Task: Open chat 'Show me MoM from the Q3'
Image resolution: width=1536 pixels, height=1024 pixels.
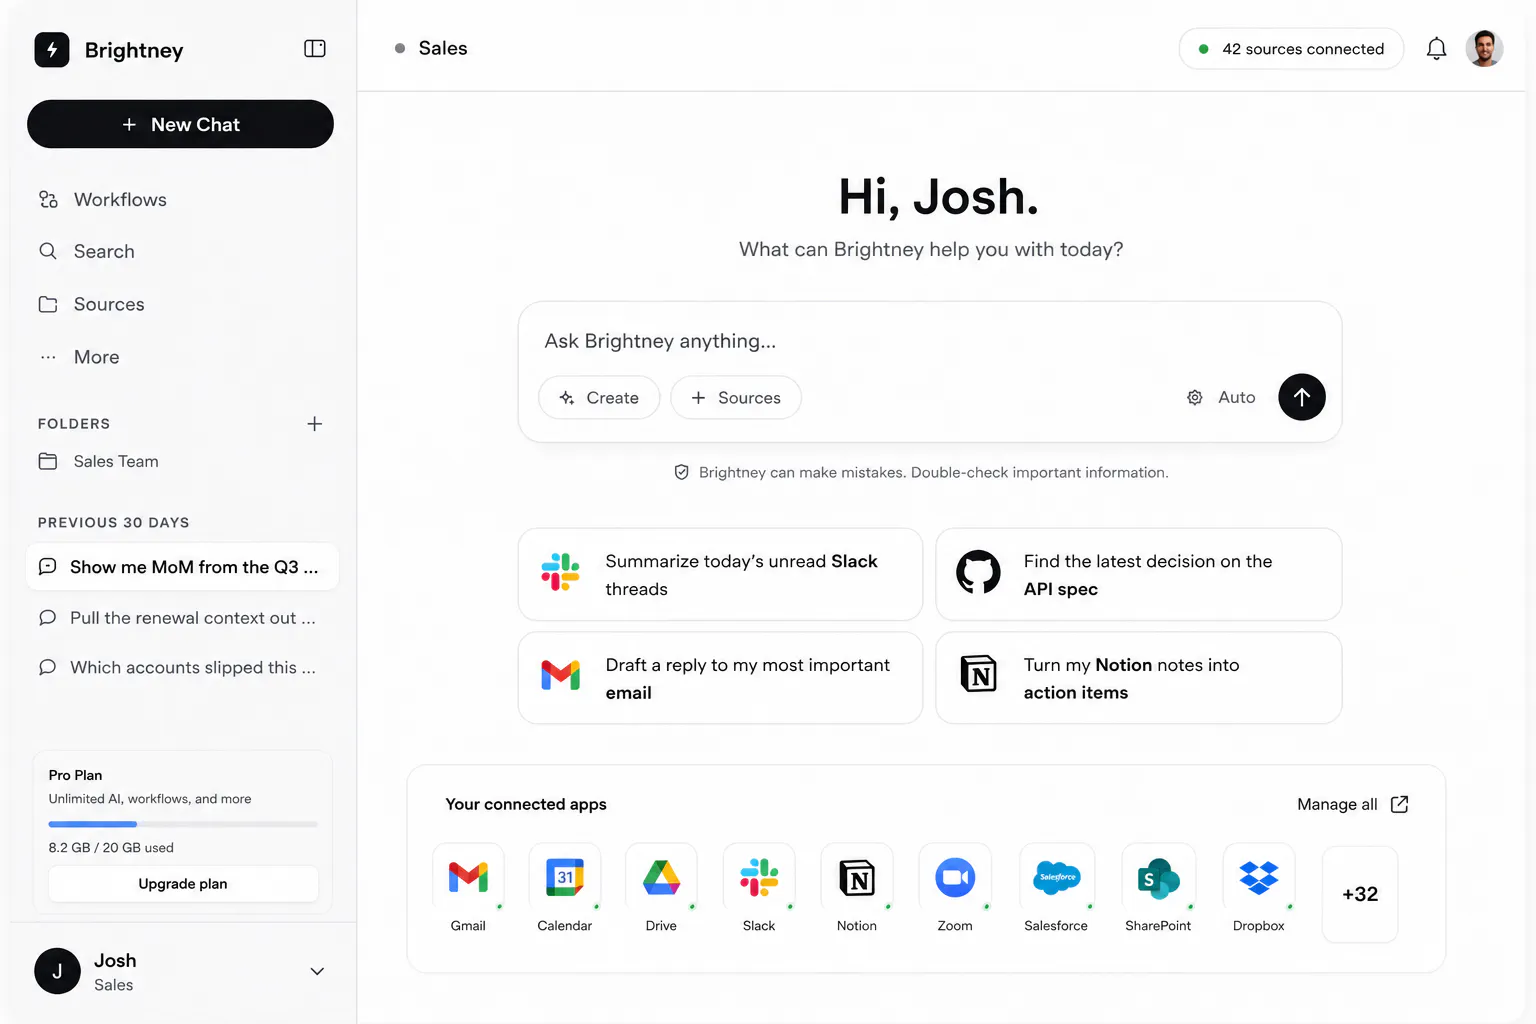Action: coord(182,567)
